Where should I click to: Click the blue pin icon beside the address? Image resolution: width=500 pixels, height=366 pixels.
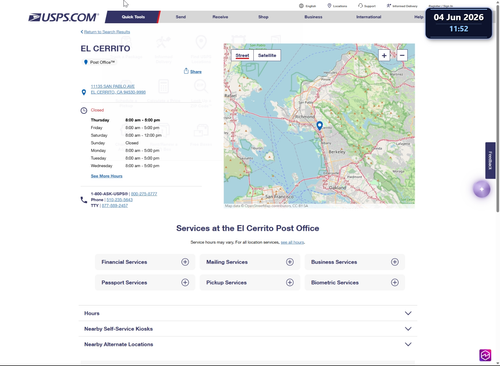pyautogui.click(x=84, y=92)
